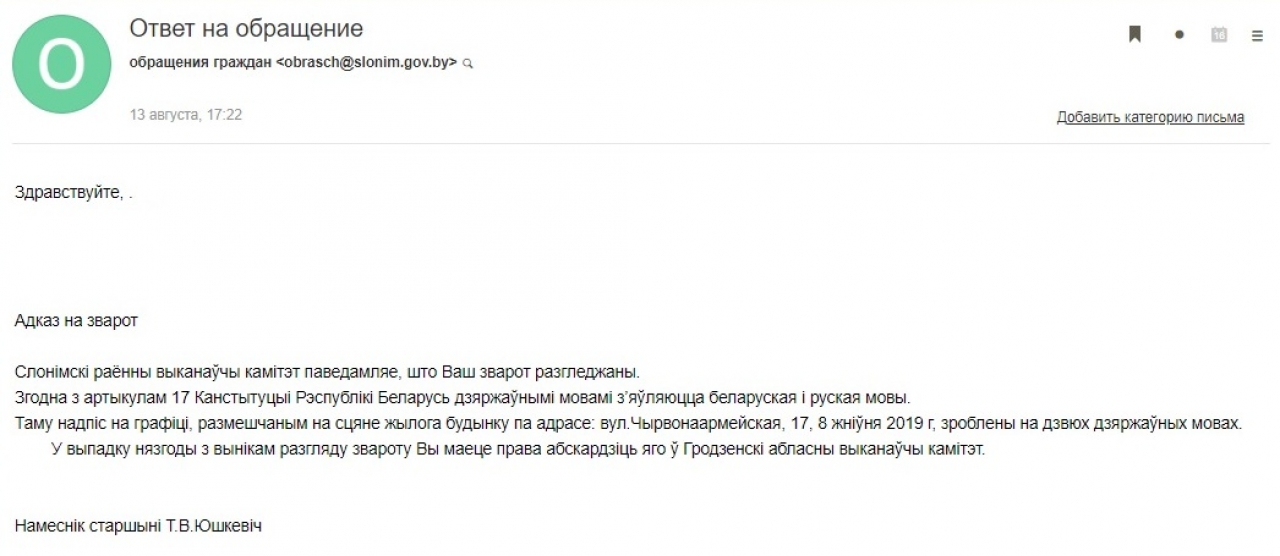Viewport: 1280px width, 556px height.
Task: Click the line starting 'Слонімскі раённы выканаўчы'
Action: [326, 373]
